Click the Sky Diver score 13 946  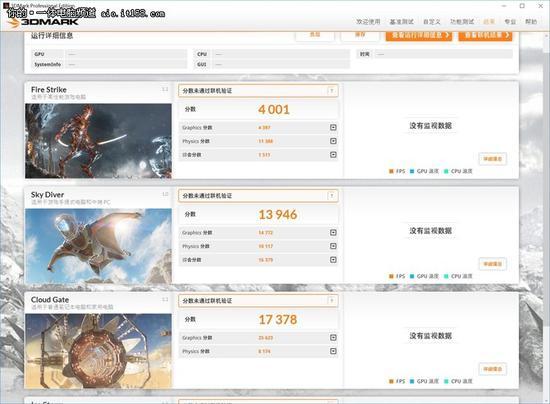(x=278, y=215)
